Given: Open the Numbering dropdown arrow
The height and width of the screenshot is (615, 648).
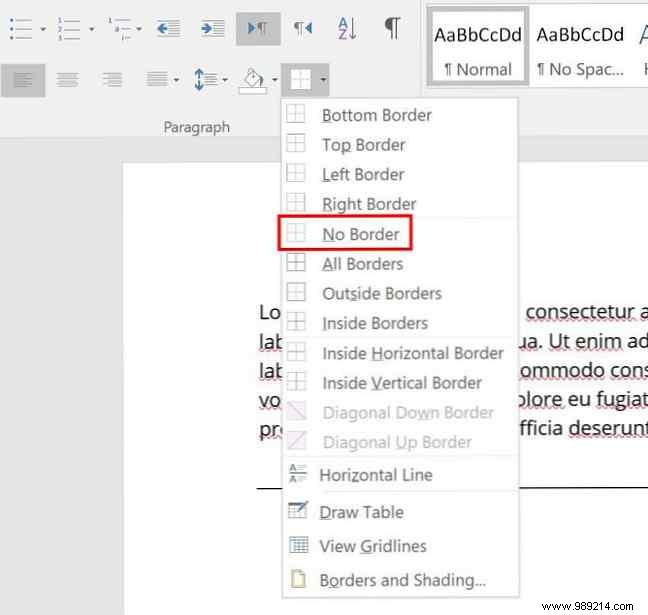Looking at the screenshot, I should coord(92,29).
